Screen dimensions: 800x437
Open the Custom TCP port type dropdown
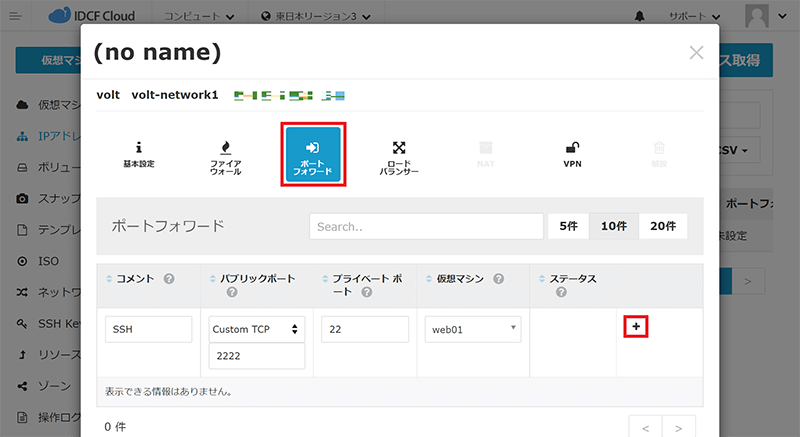(257, 329)
